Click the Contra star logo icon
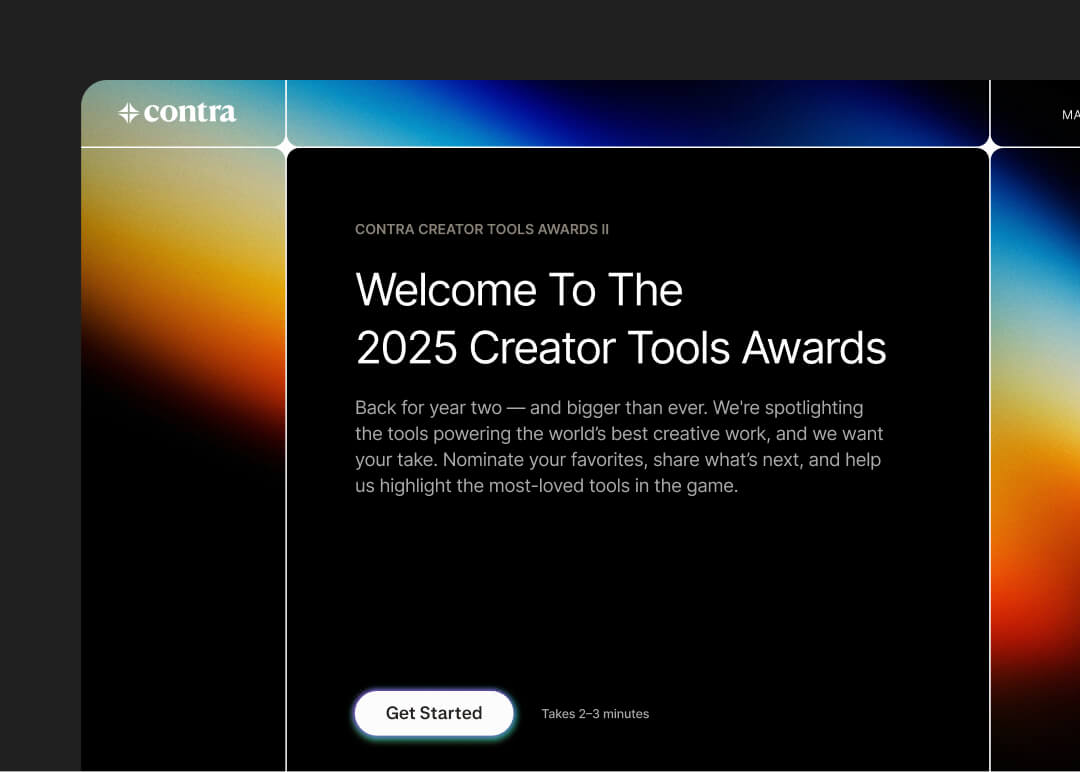Screen dimensions: 1080x772 tap(128, 113)
